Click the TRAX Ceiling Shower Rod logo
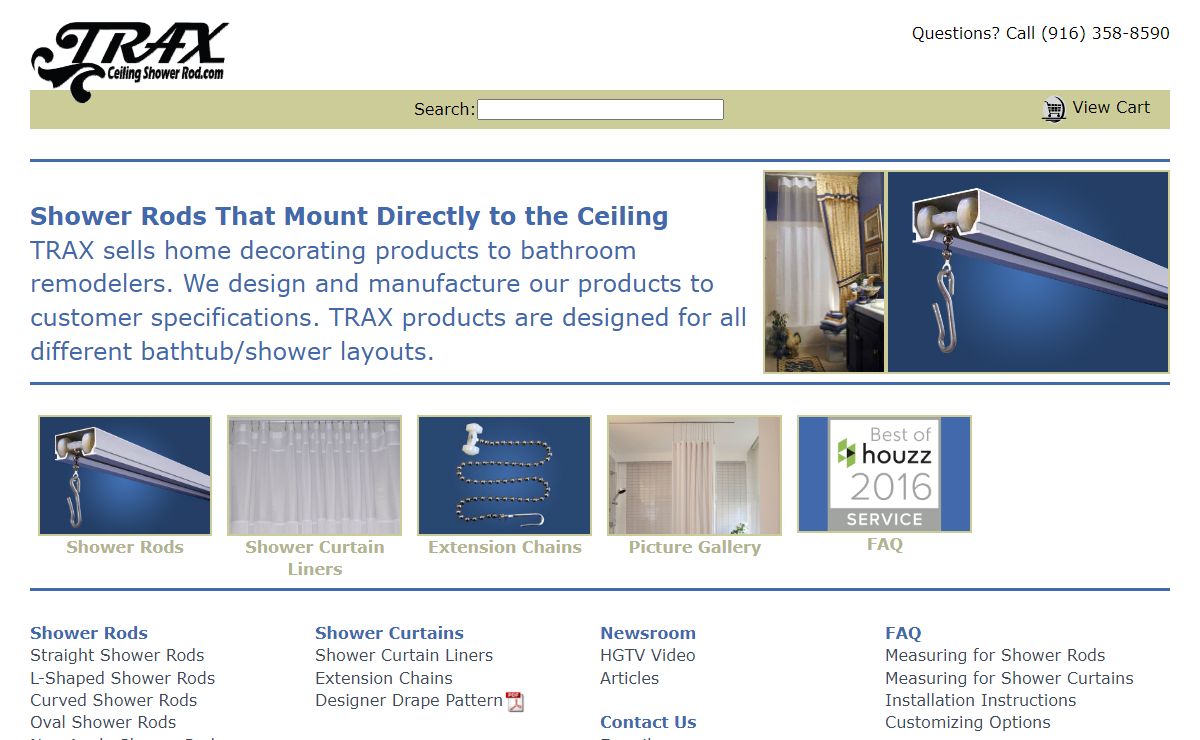 [130, 62]
